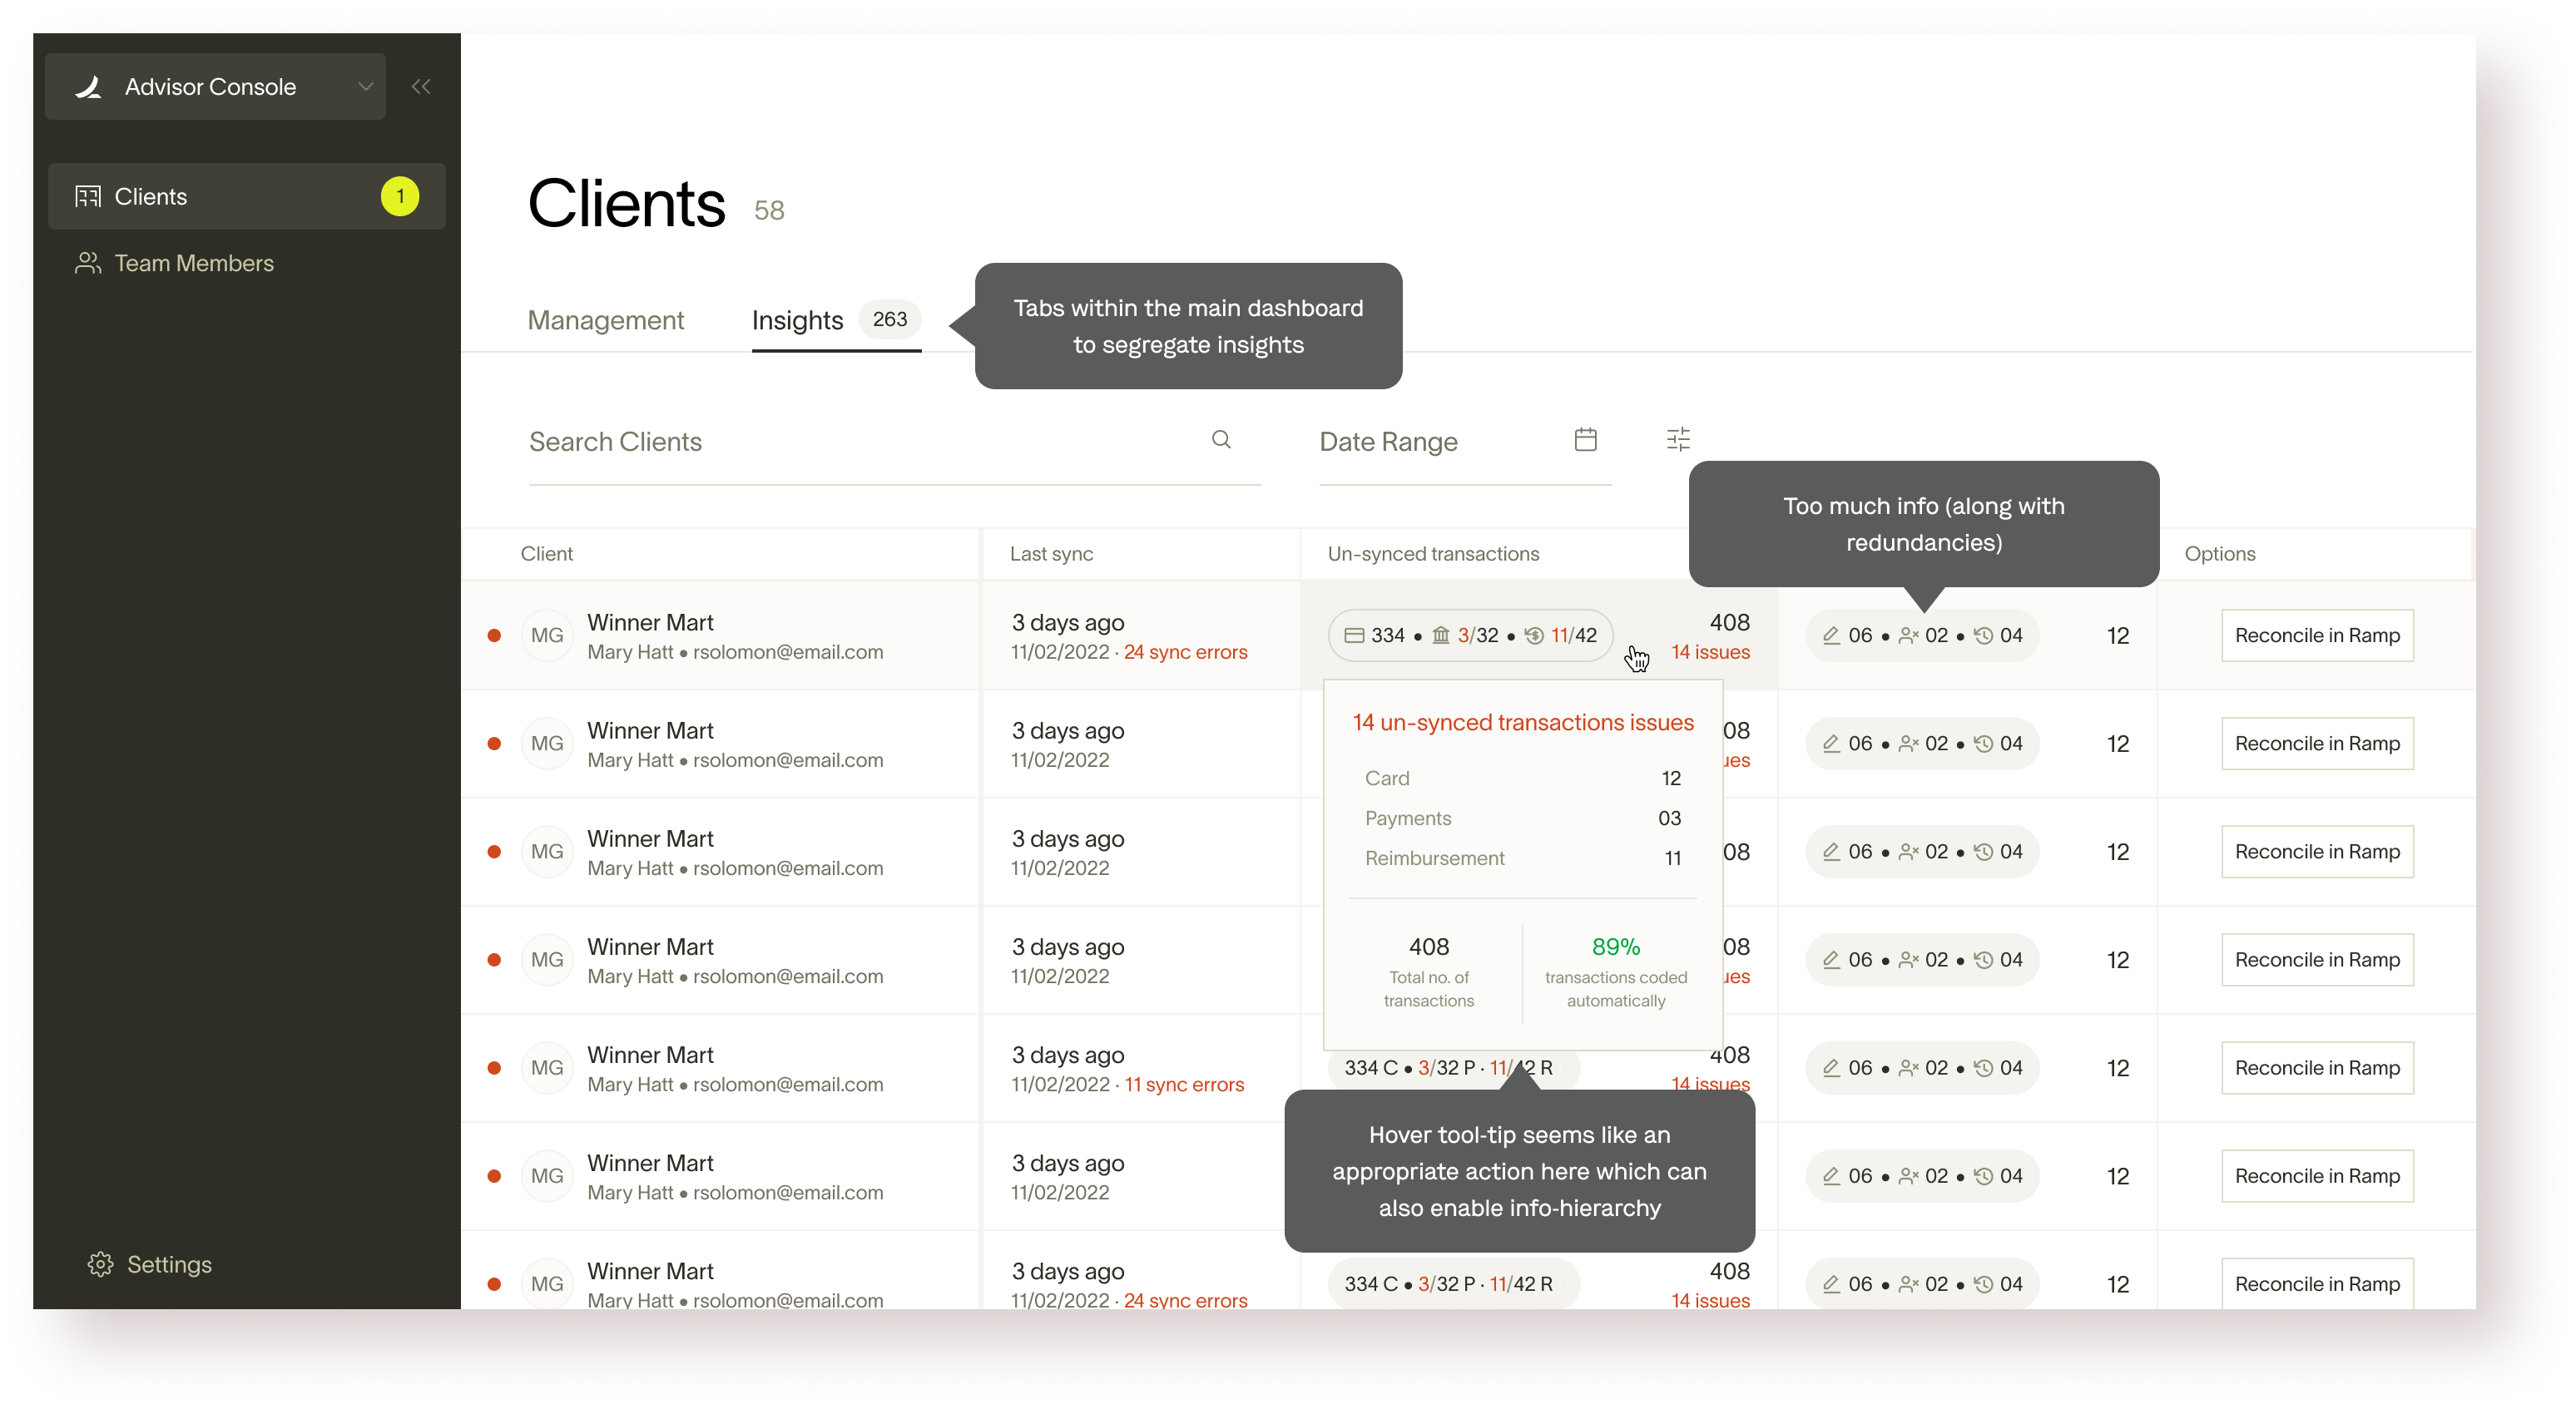Click the MG avatar in second row
The height and width of the screenshot is (1409, 2576).
(547, 744)
